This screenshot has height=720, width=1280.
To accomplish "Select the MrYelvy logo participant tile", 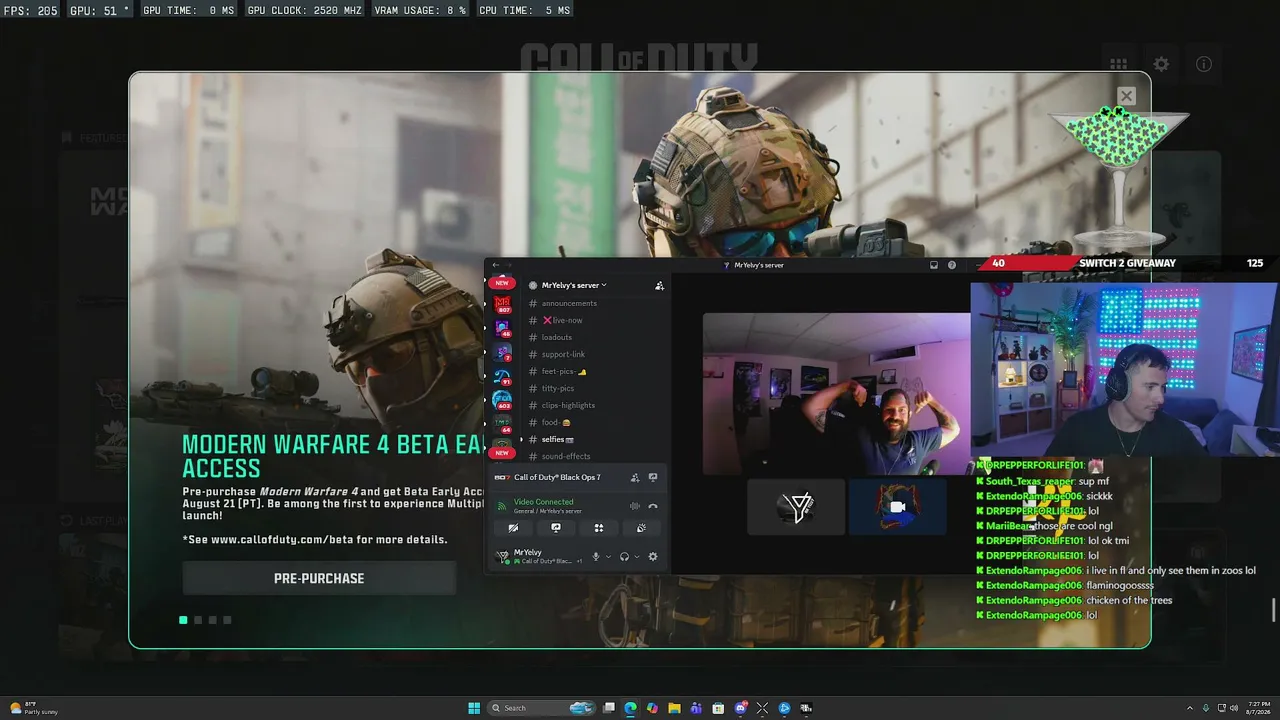I will (796, 507).
